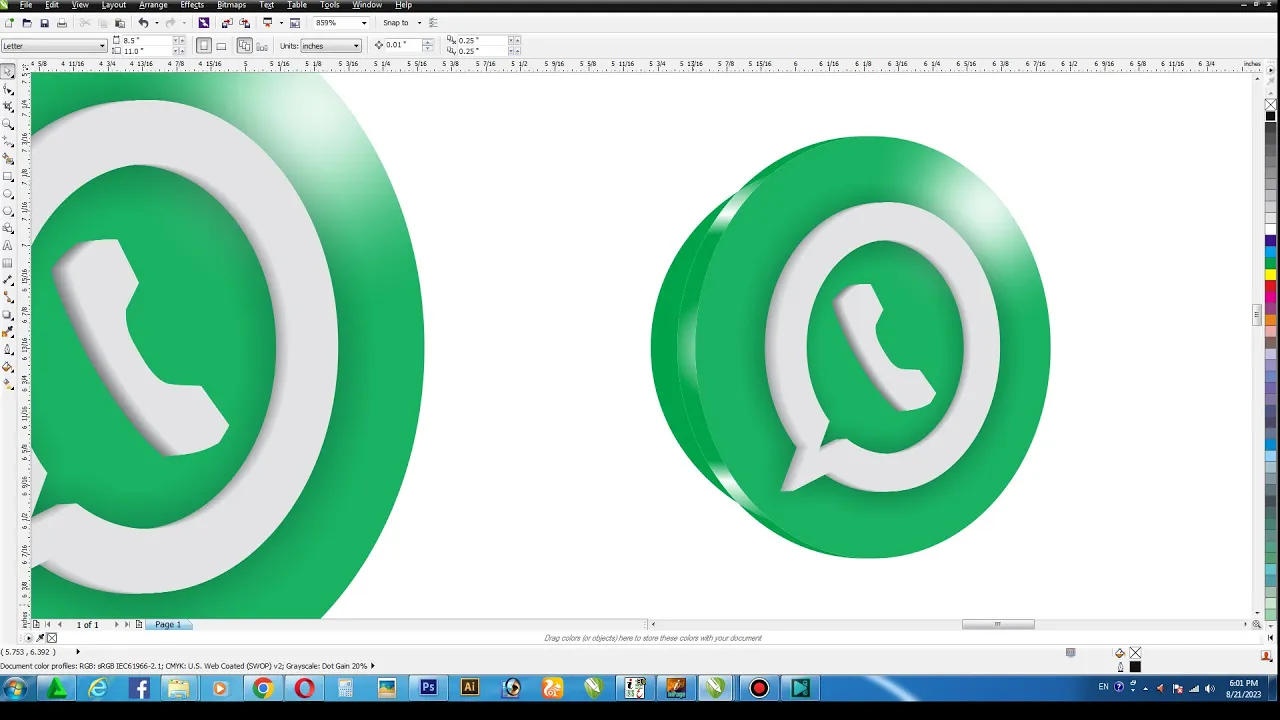Increase the nudge distance stepper
This screenshot has height=720, width=1280.
(427, 42)
